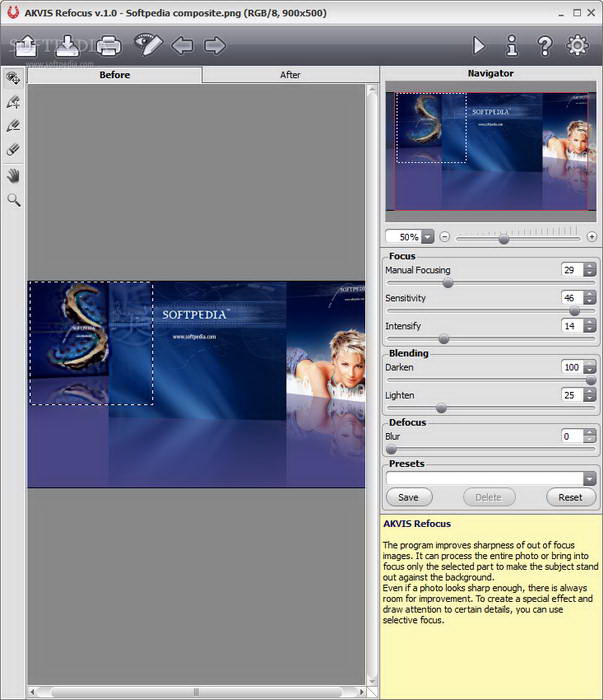This screenshot has width=603, height=700.
Task: Select the focus area pencil tool
Action: 13,102
